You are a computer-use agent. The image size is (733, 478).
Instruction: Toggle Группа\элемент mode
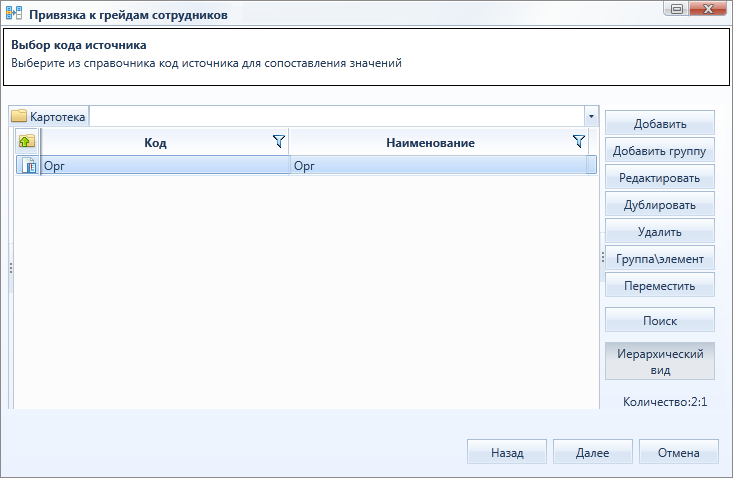(x=660, y=258)
